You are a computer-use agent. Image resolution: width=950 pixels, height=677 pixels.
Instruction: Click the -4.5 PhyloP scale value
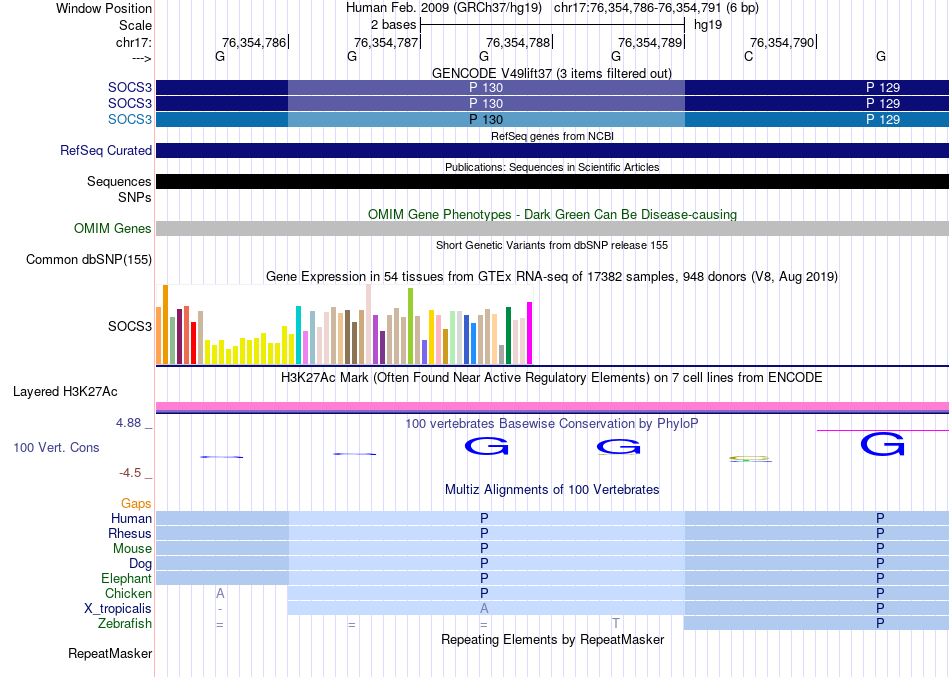click(x=130, y=473)
